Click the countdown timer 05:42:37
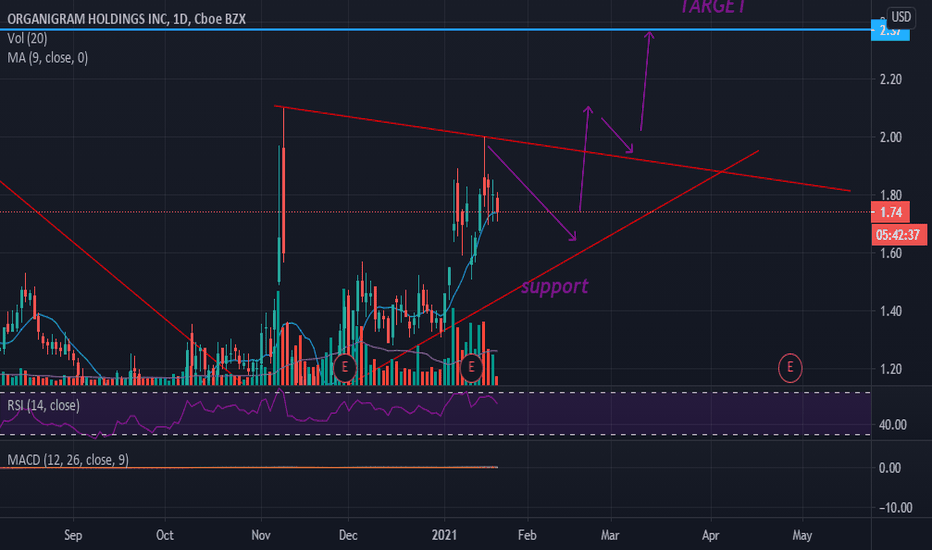The height and width of the screenshot is (550, 932). click(898, 235)
